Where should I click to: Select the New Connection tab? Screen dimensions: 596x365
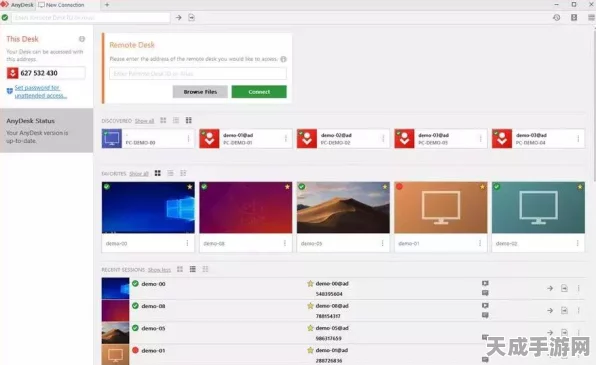pyautogui.click(x=61, y=5)
